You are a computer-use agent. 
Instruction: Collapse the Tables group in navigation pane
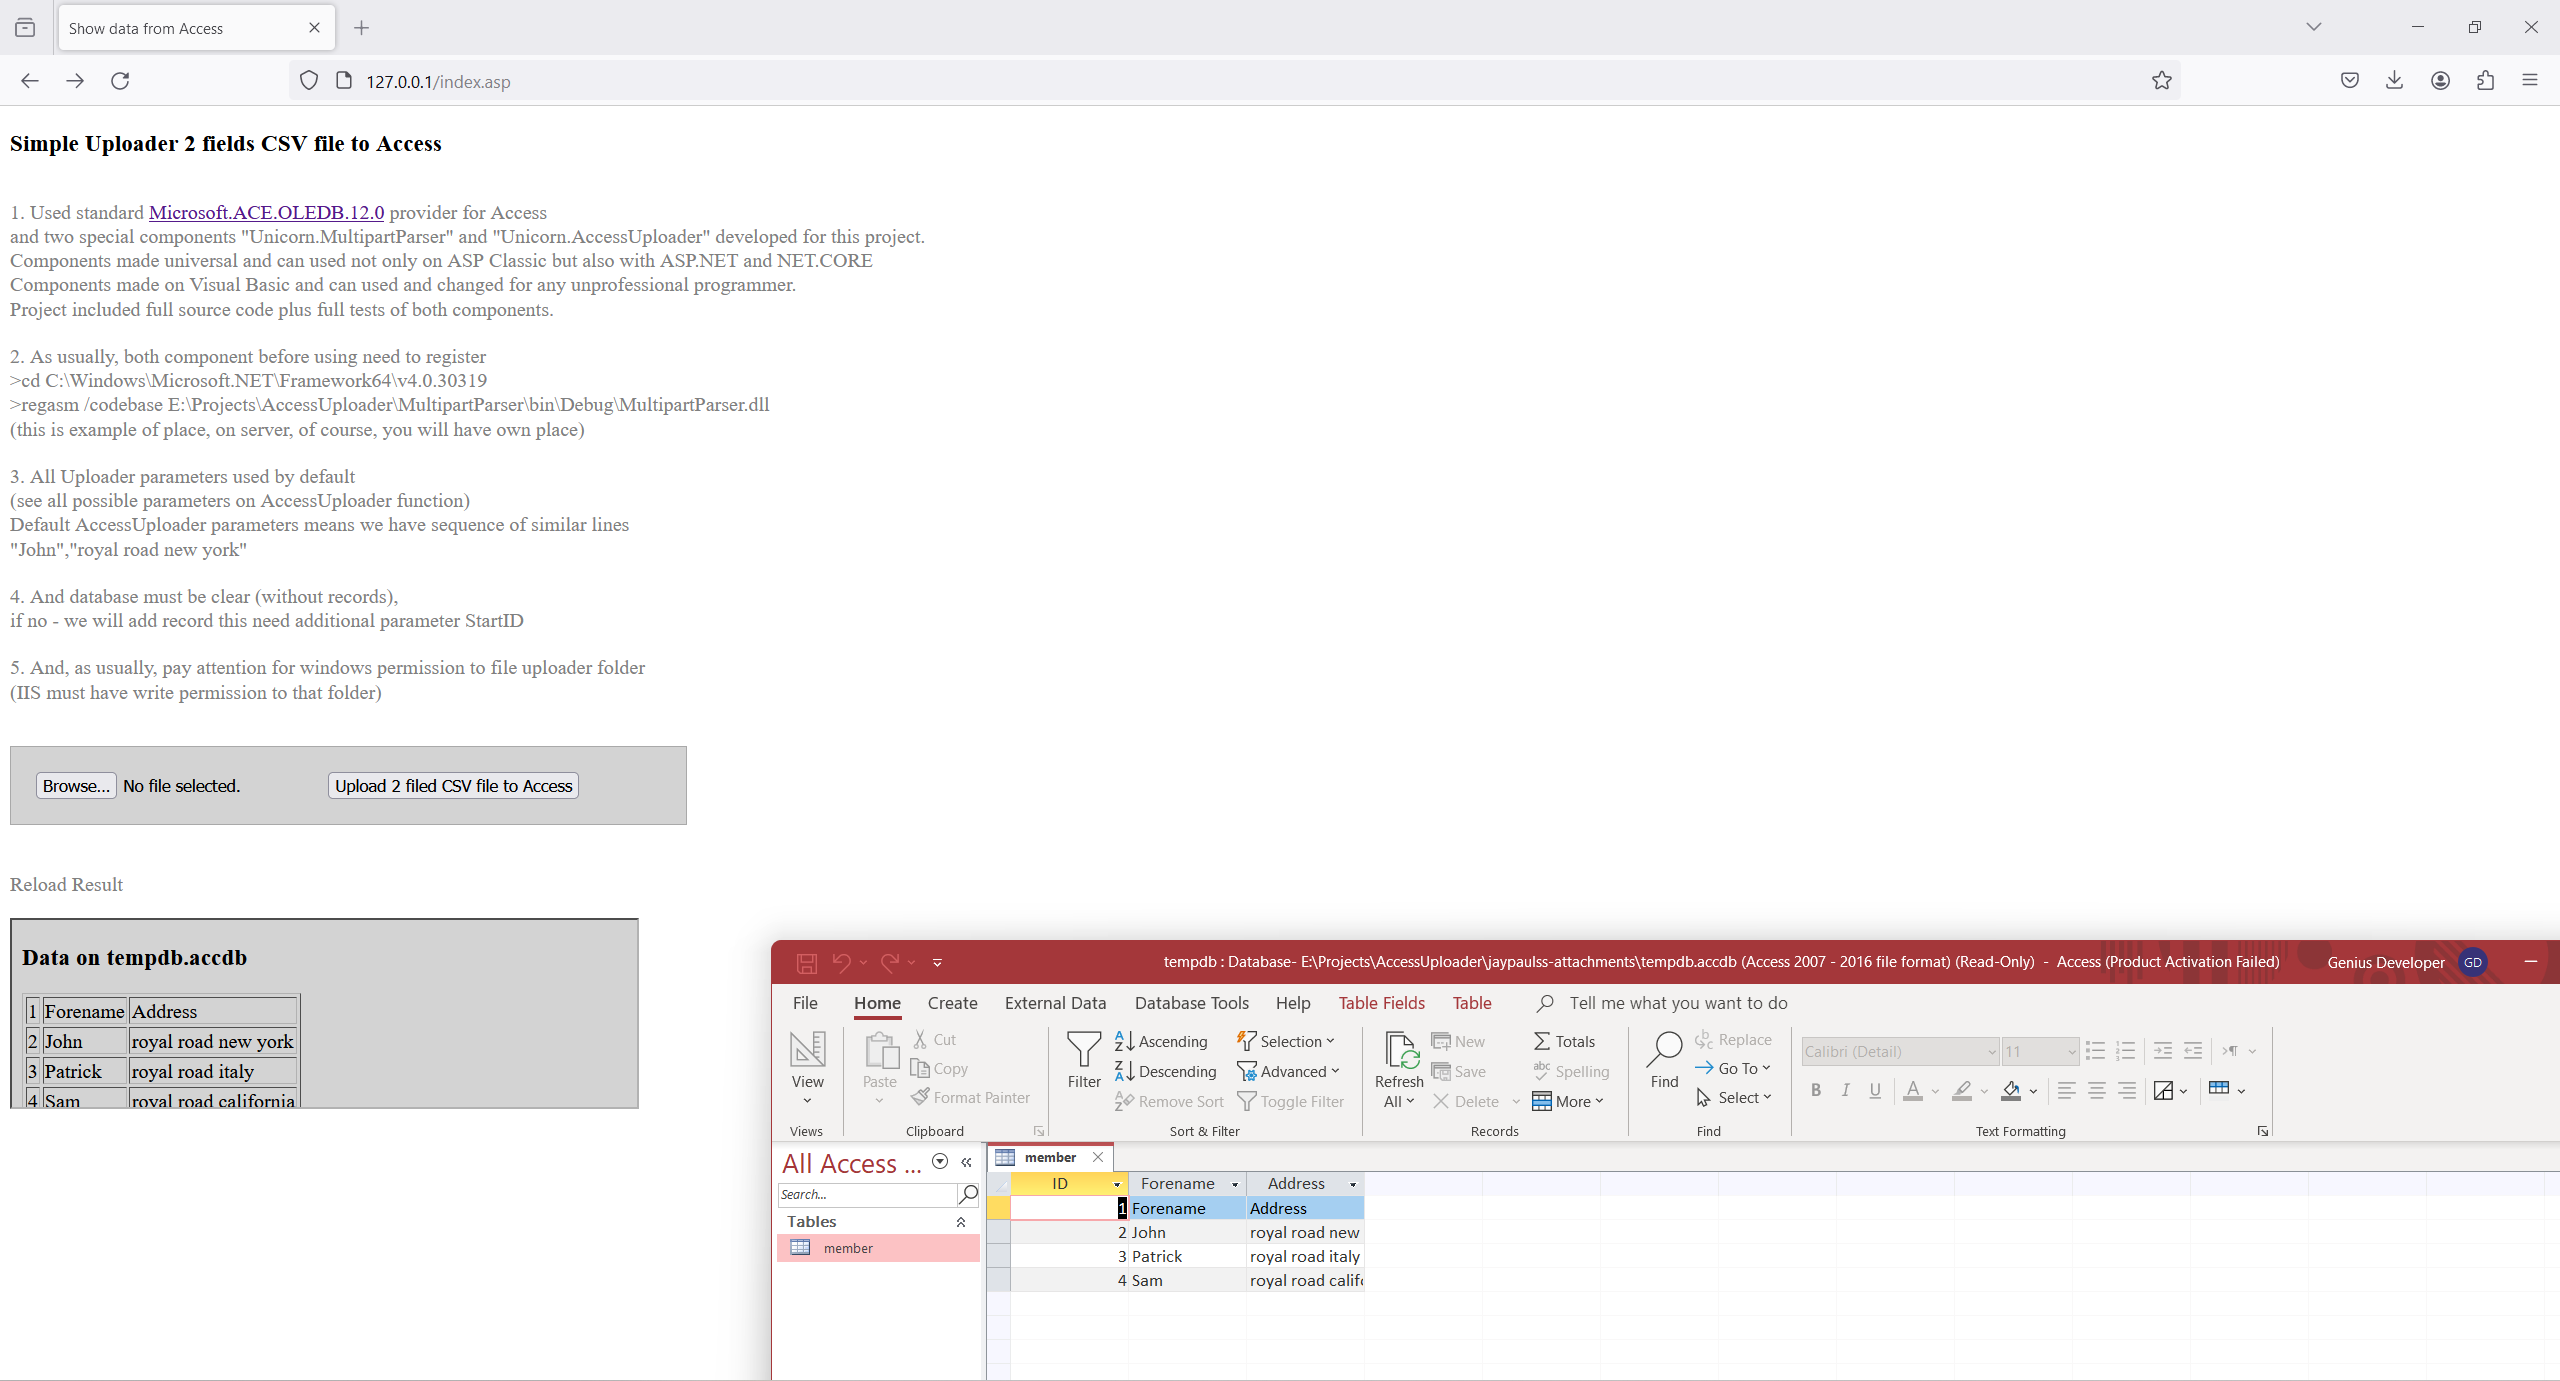click(x=960, y=1222)
